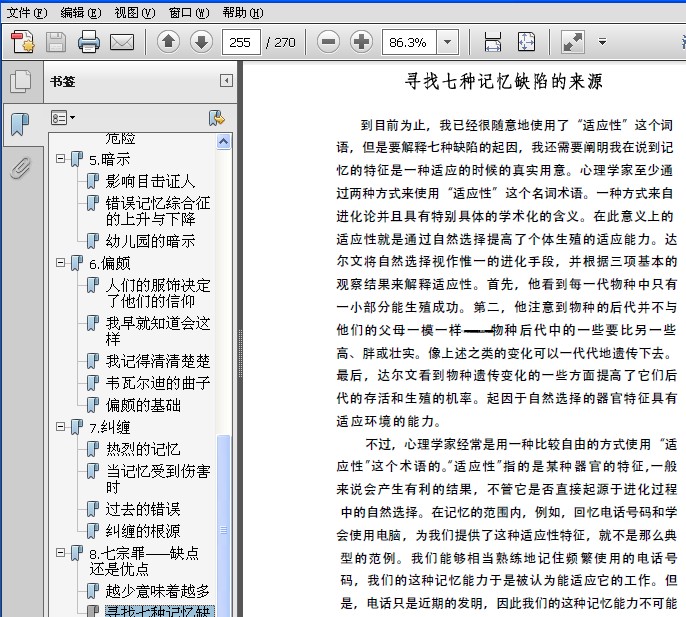Open the Attachments paperclip panel
This screenshot has height=617, width=686.
coord(21,168)
